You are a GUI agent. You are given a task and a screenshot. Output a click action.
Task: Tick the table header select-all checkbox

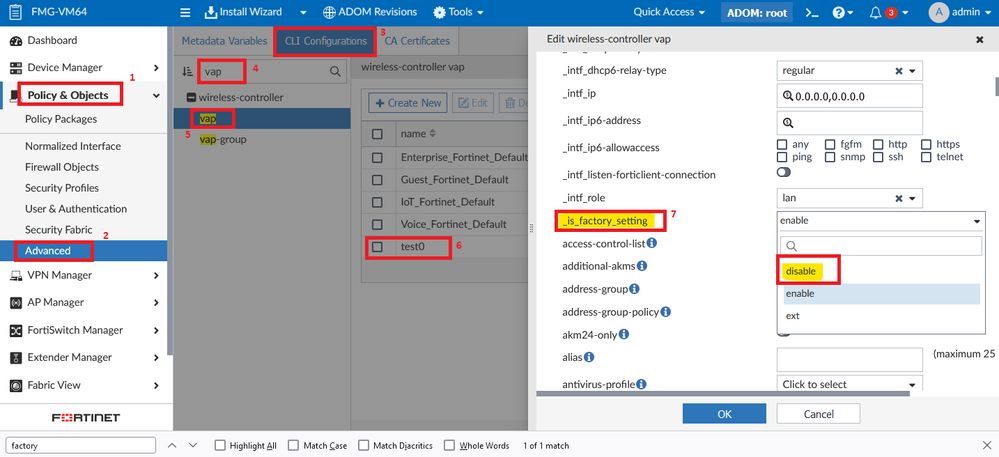coord(377,134)
